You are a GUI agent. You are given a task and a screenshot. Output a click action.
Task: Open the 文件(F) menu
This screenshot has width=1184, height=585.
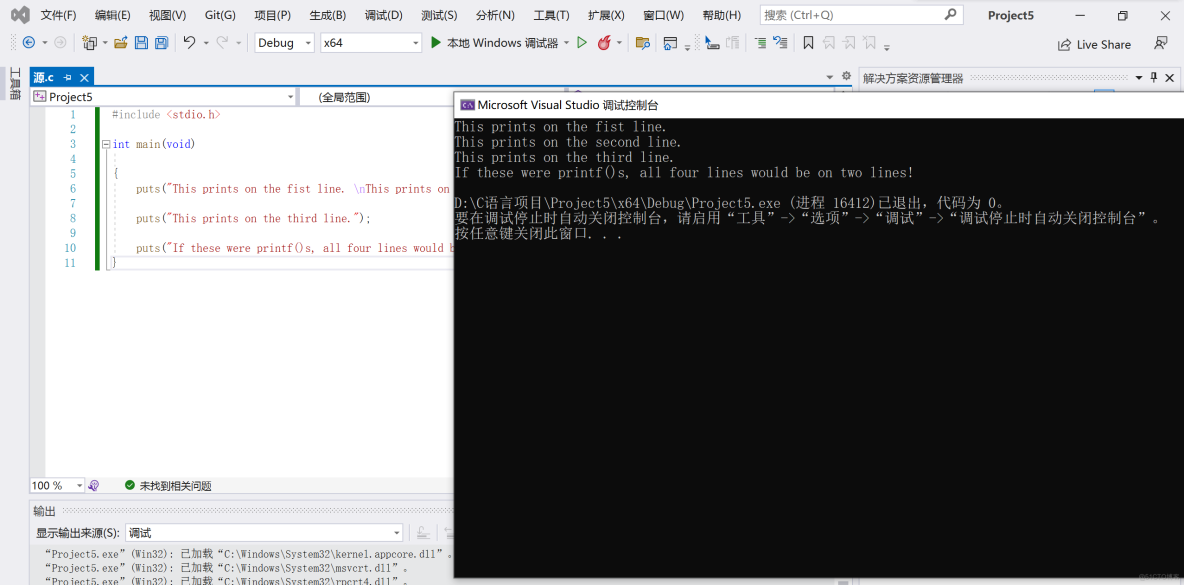point(58,15)
